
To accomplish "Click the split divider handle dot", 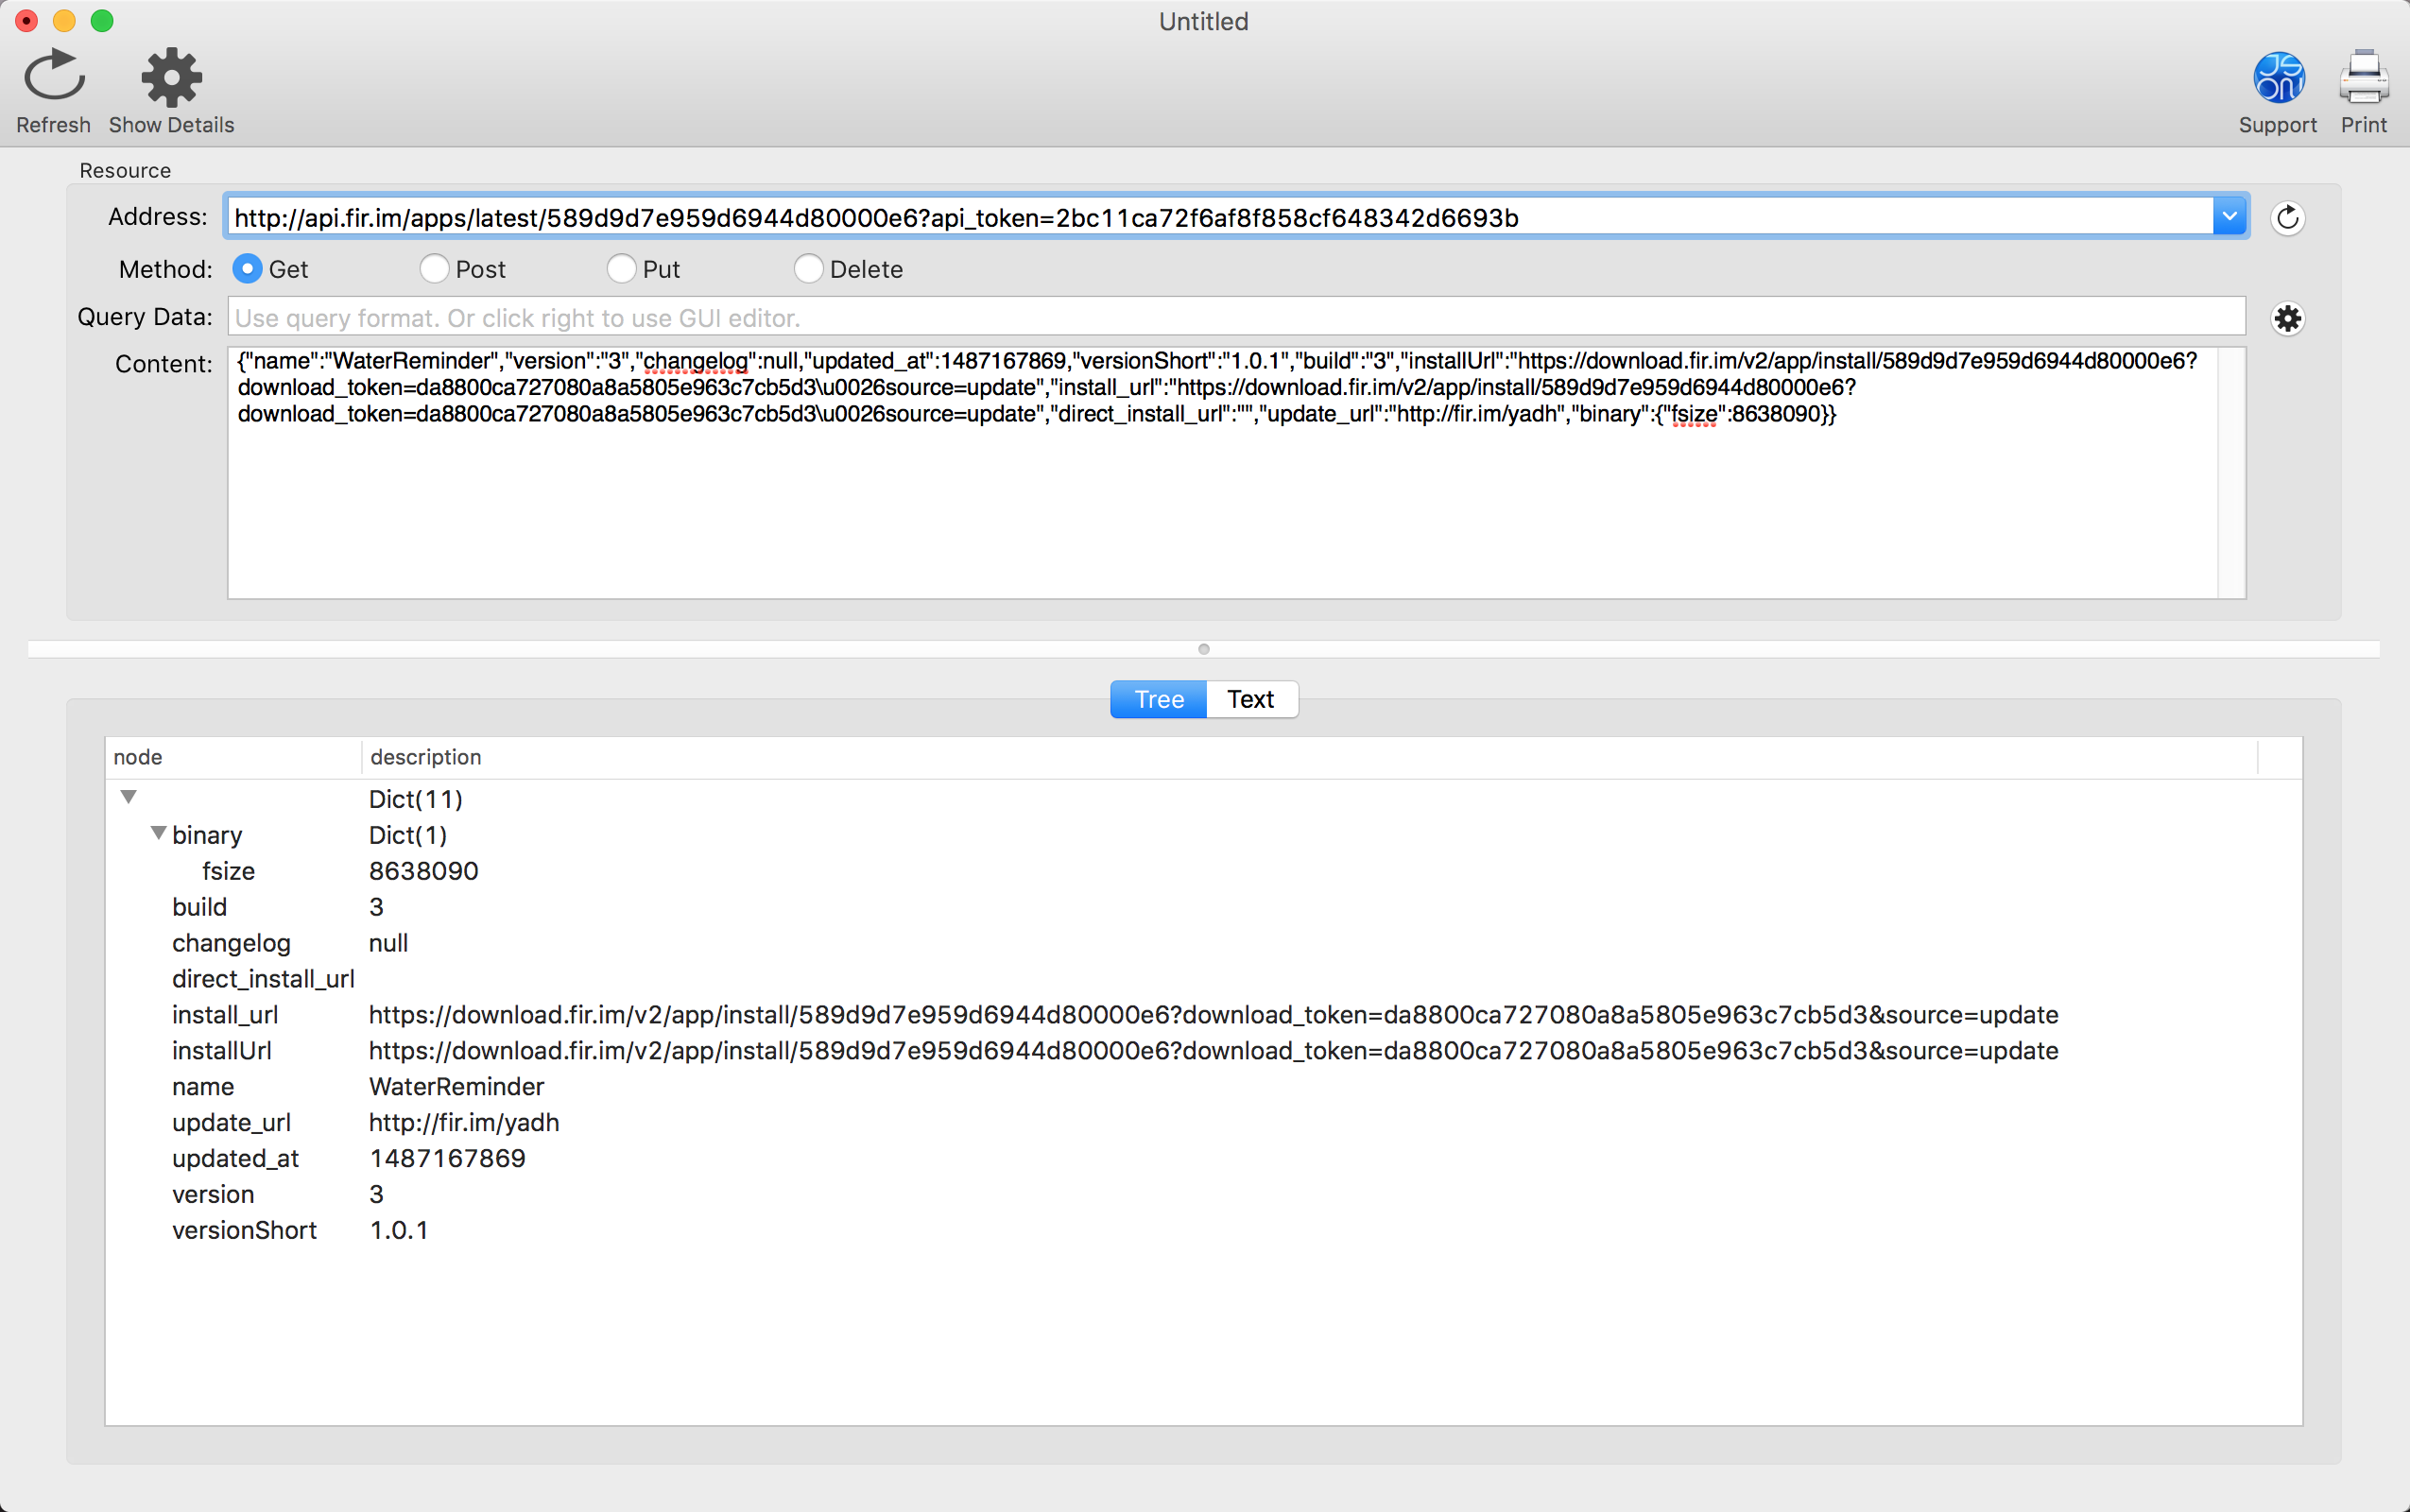I will click(x=1204, y=649).
